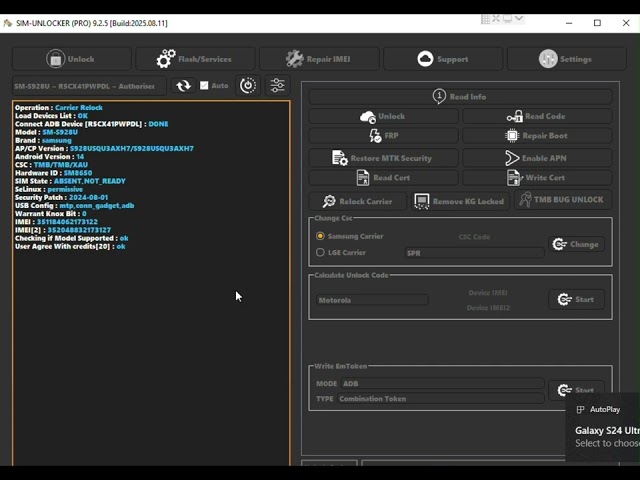Click the key-and-lock icon beside Read Code
Screen dimensions: 640x480
coord(515,117)
